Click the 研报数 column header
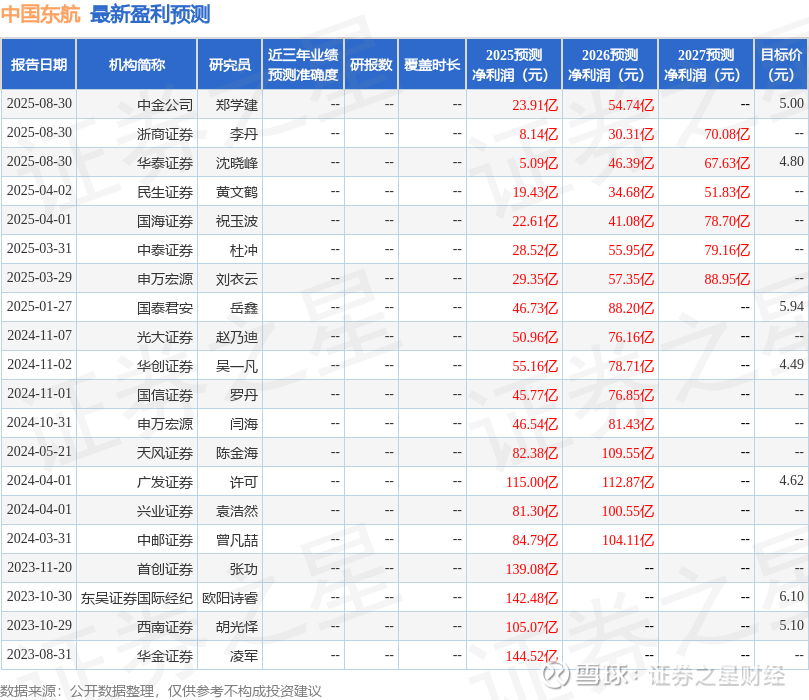Image resolution: width=809 pixels, height=700 pixels. [371, 64]
